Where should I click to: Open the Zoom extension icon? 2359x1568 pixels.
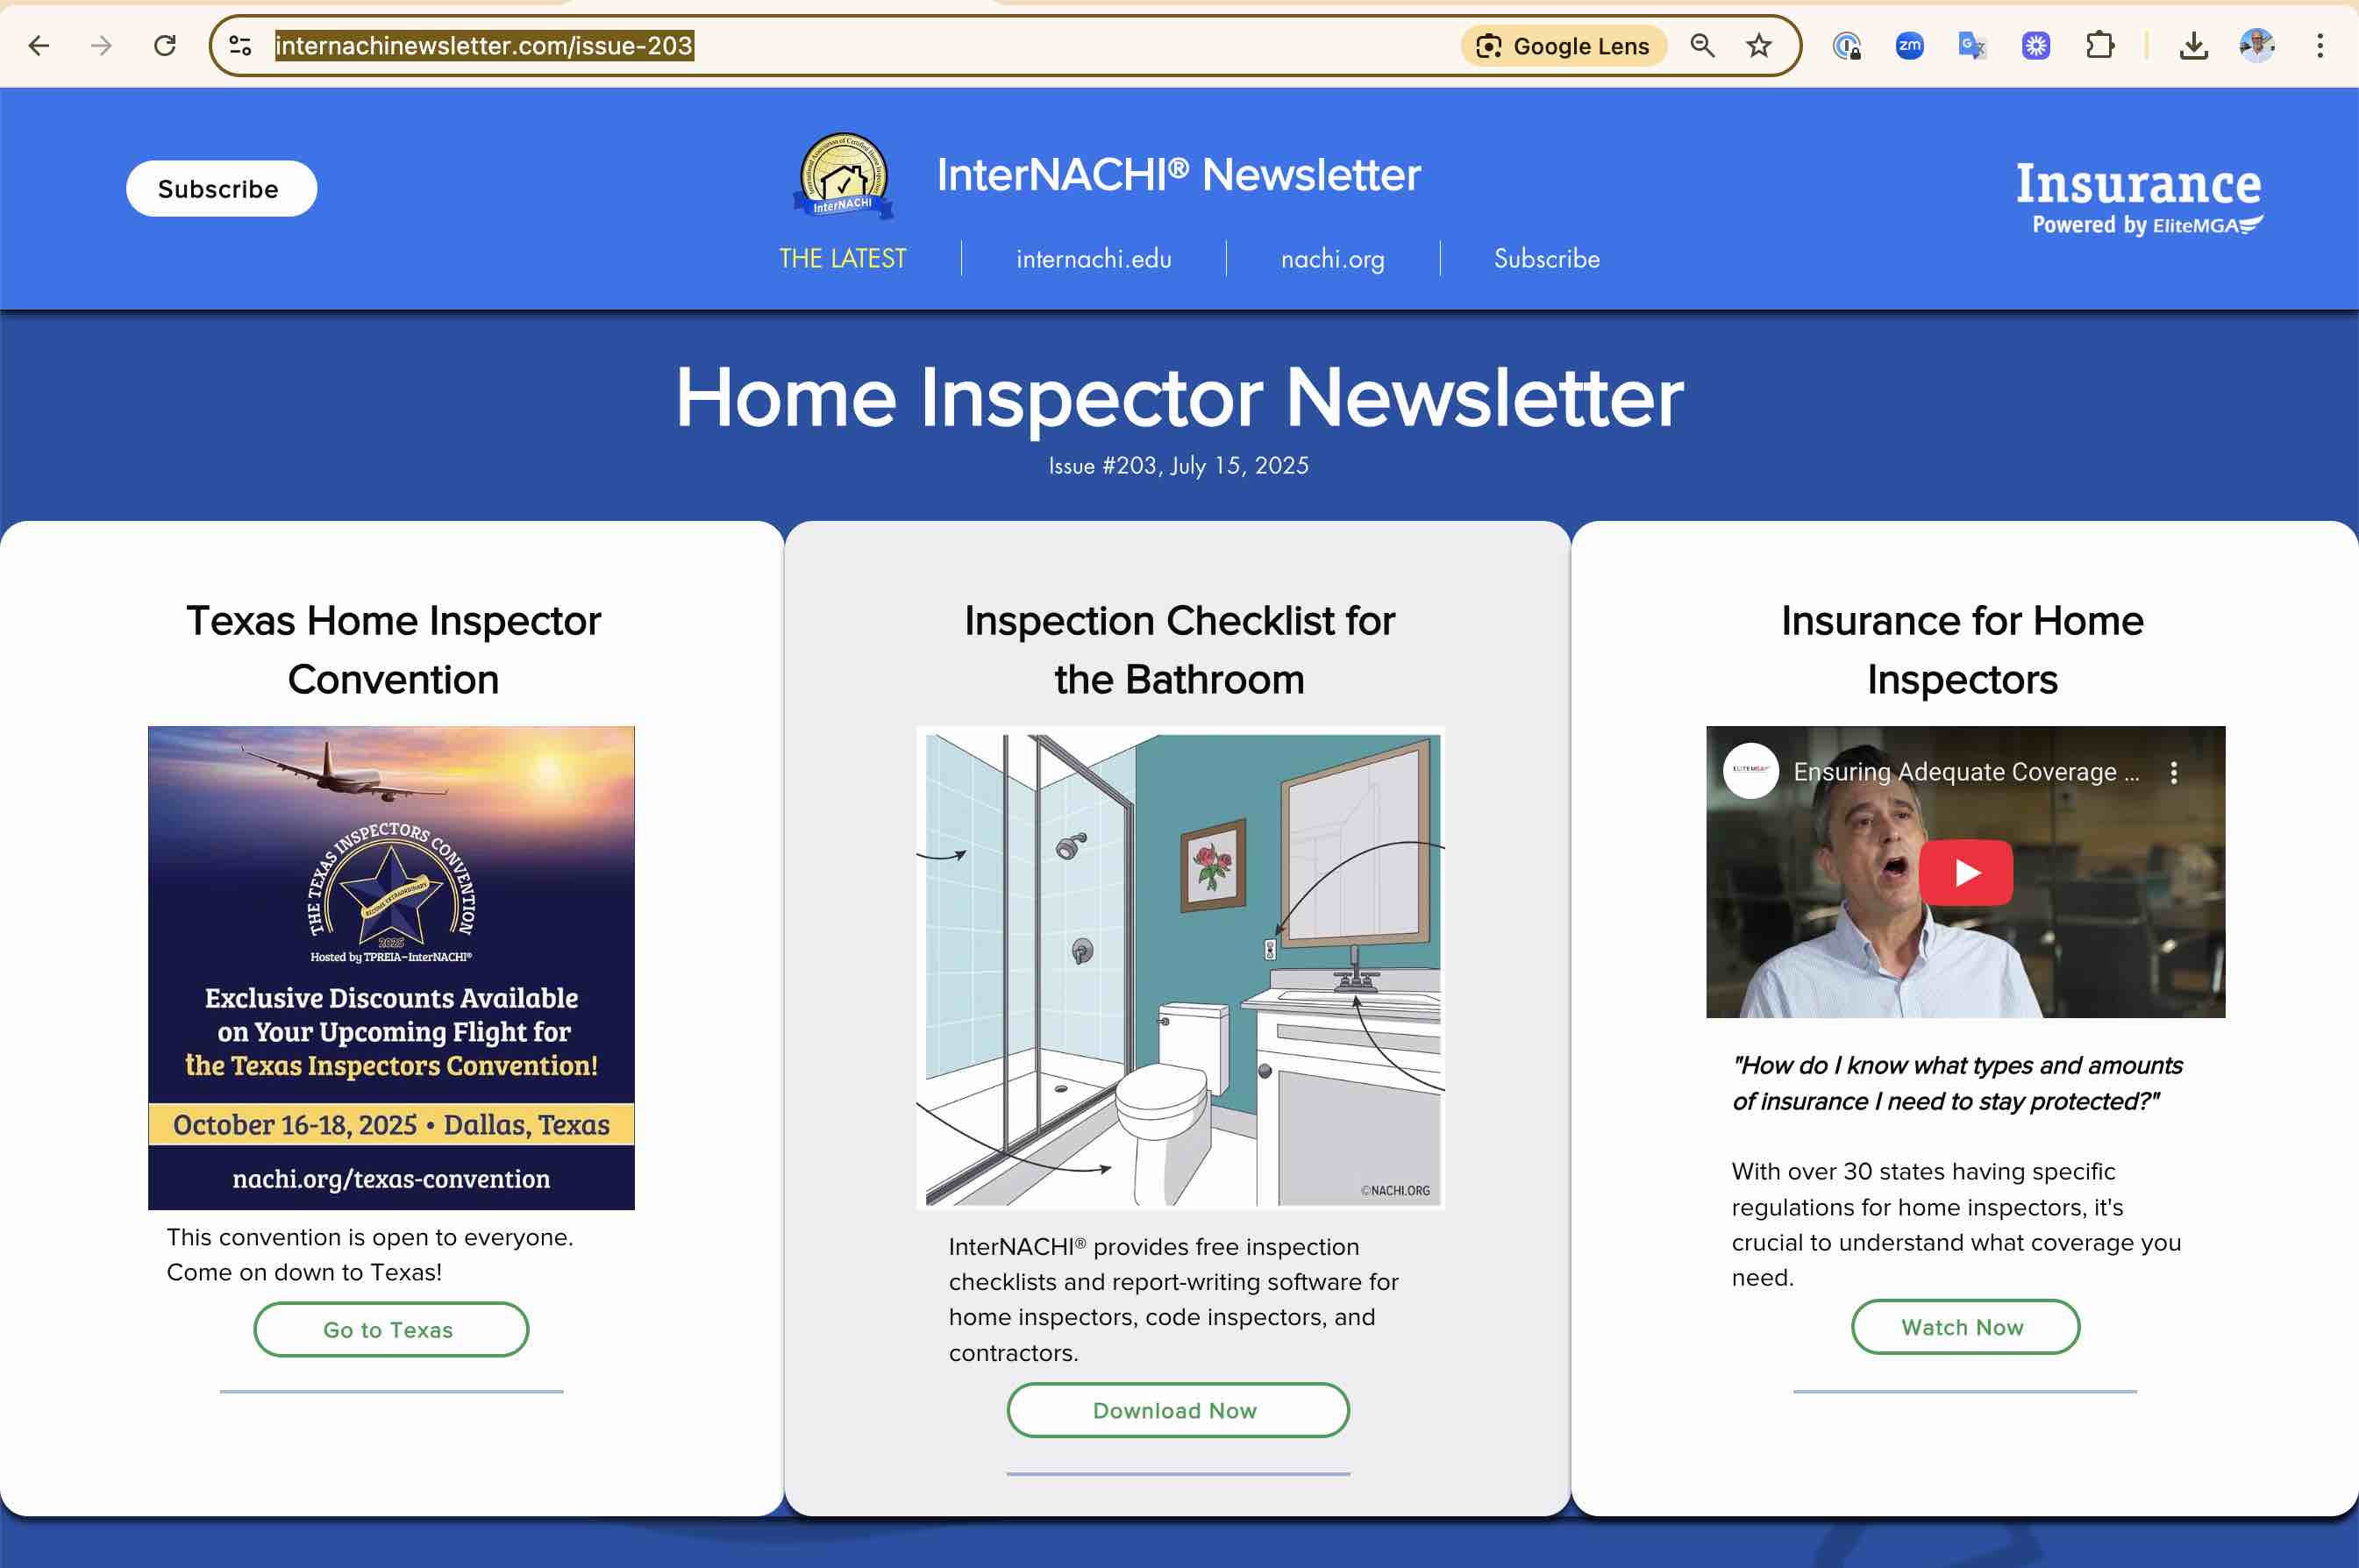1909,45
